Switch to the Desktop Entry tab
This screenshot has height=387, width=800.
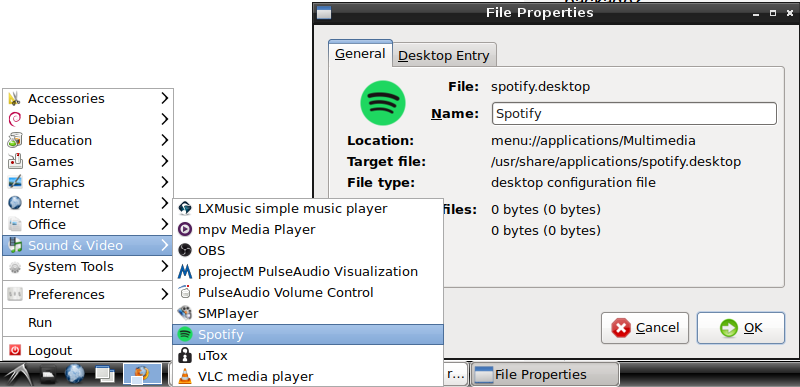pos(444,56)
